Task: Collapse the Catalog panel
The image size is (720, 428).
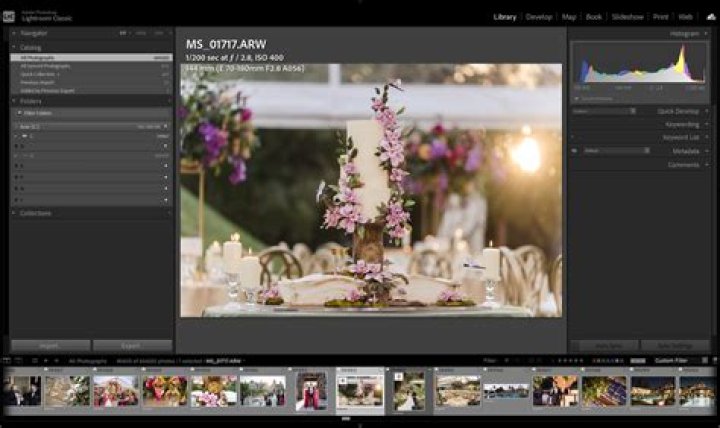Action: click(14, 47)
